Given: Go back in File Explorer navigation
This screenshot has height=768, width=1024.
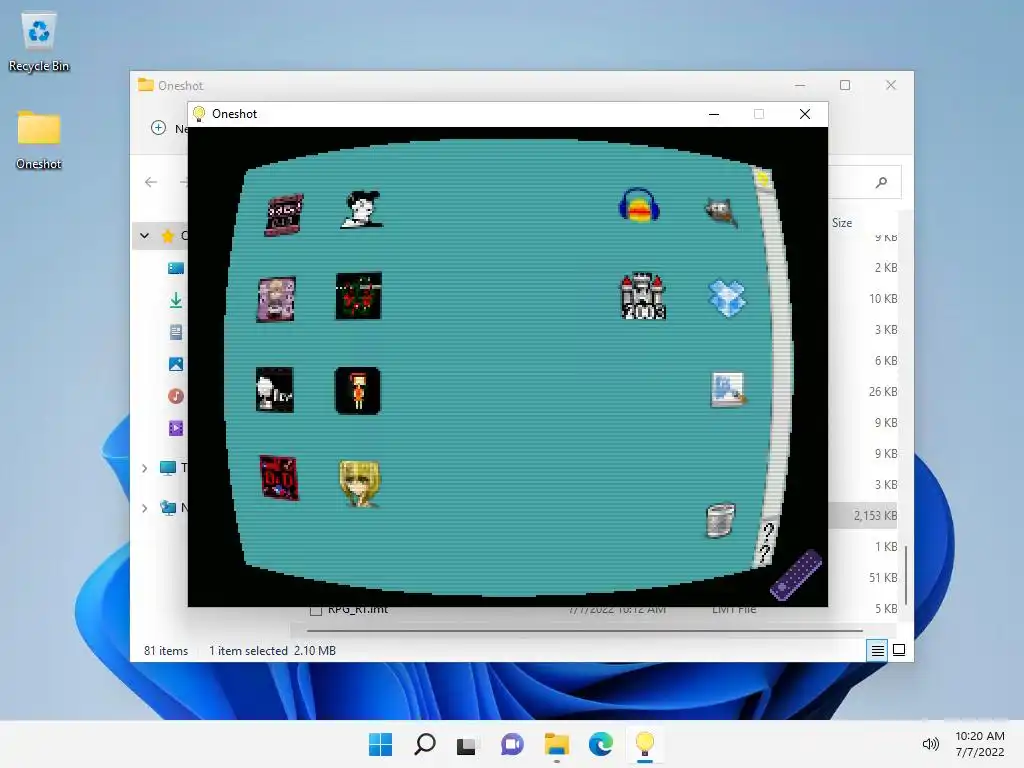Looking at the screenshot, I should (x=151, y=182).
